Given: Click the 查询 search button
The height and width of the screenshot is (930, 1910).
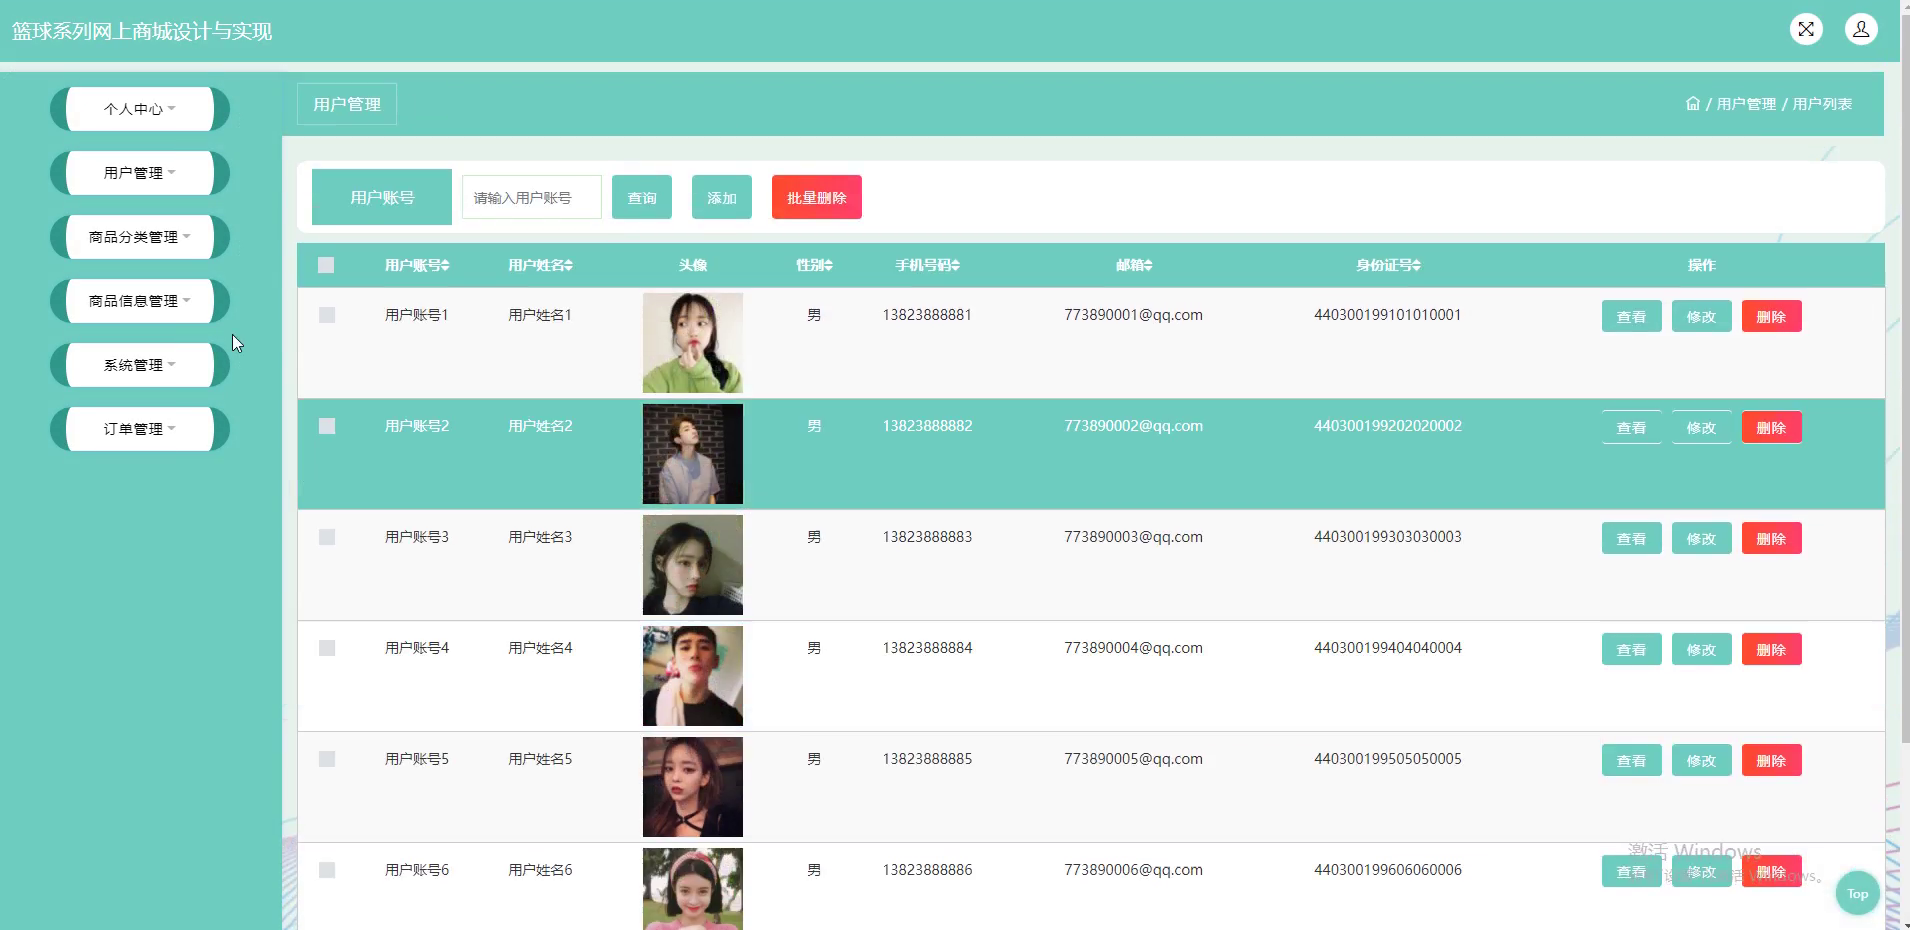Looking at the screenshot, I should coord(642,198).
